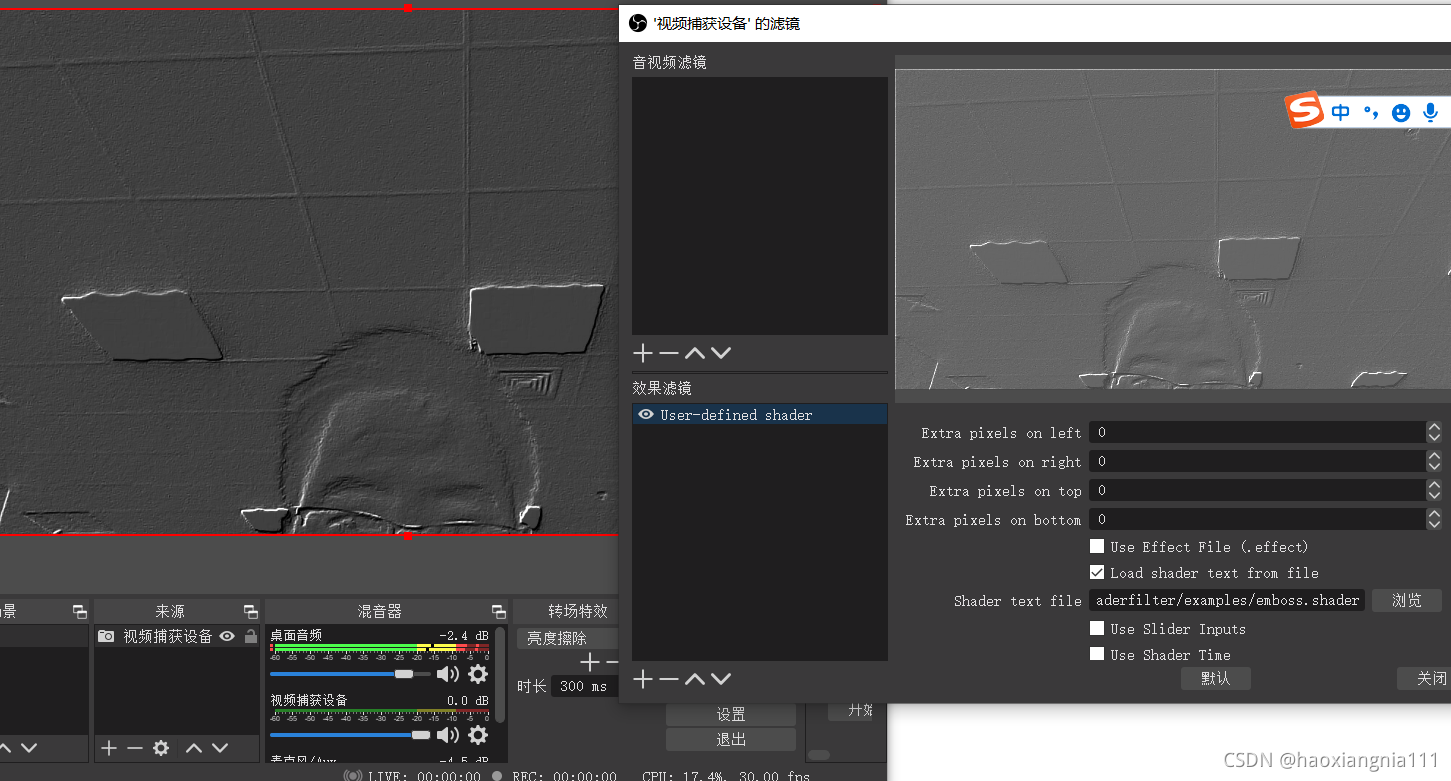Increase Extra pixels on top with up arrow
Image resolution: width=1451 pixels, height=781 pixels.
[1434, 485]
